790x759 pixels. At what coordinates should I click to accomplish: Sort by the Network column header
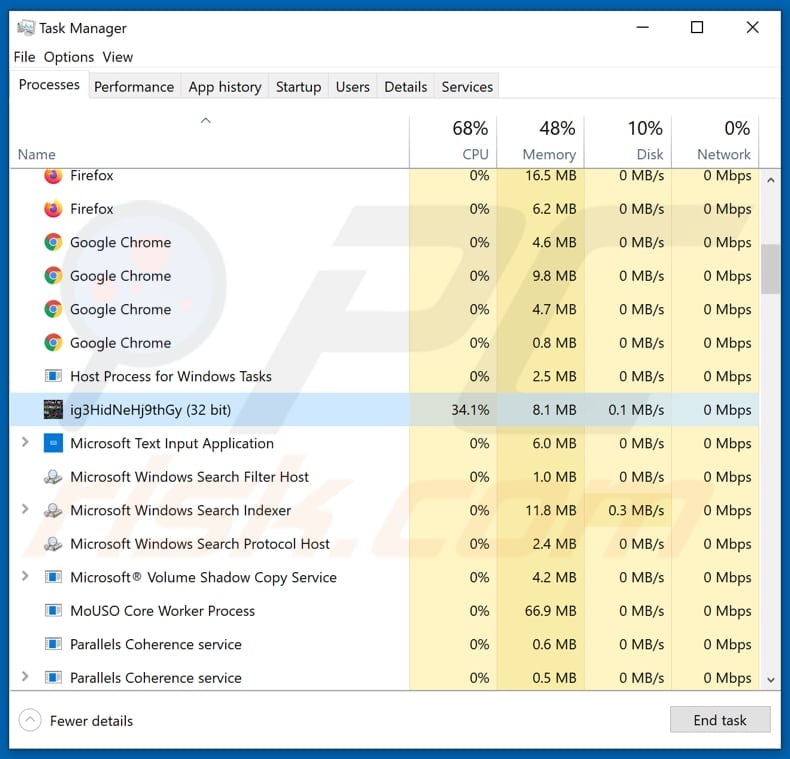pos(715,142)
